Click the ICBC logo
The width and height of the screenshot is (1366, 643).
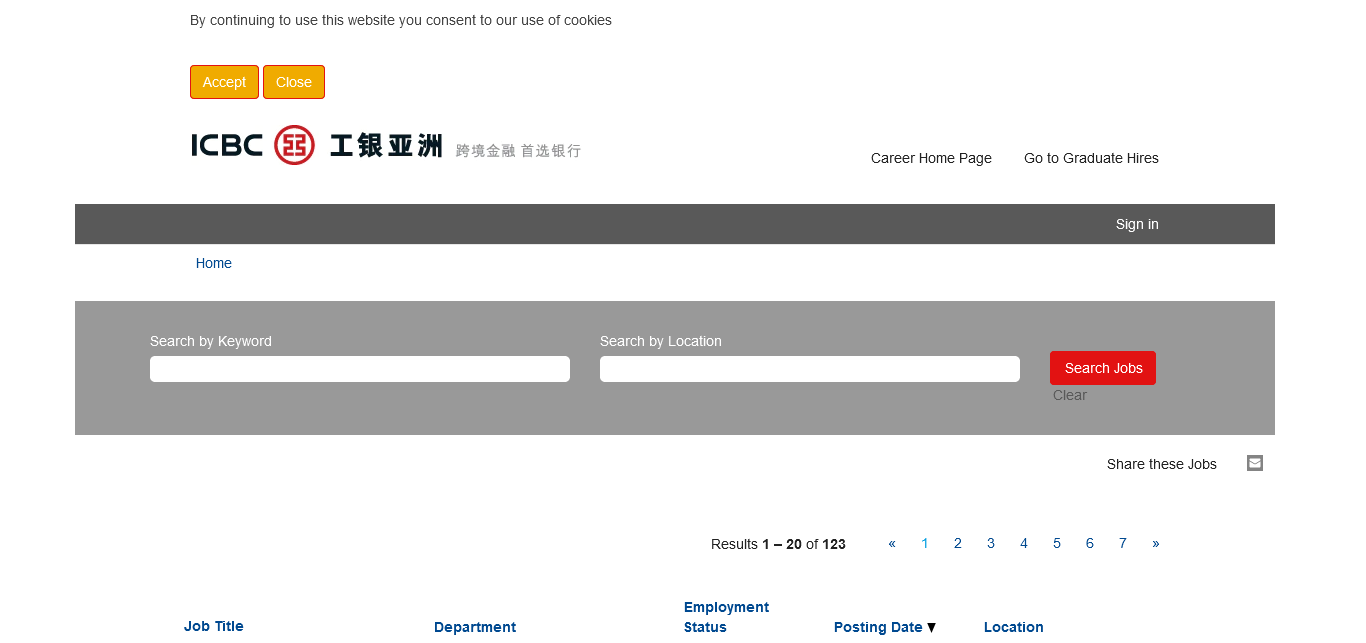point(386,146)
